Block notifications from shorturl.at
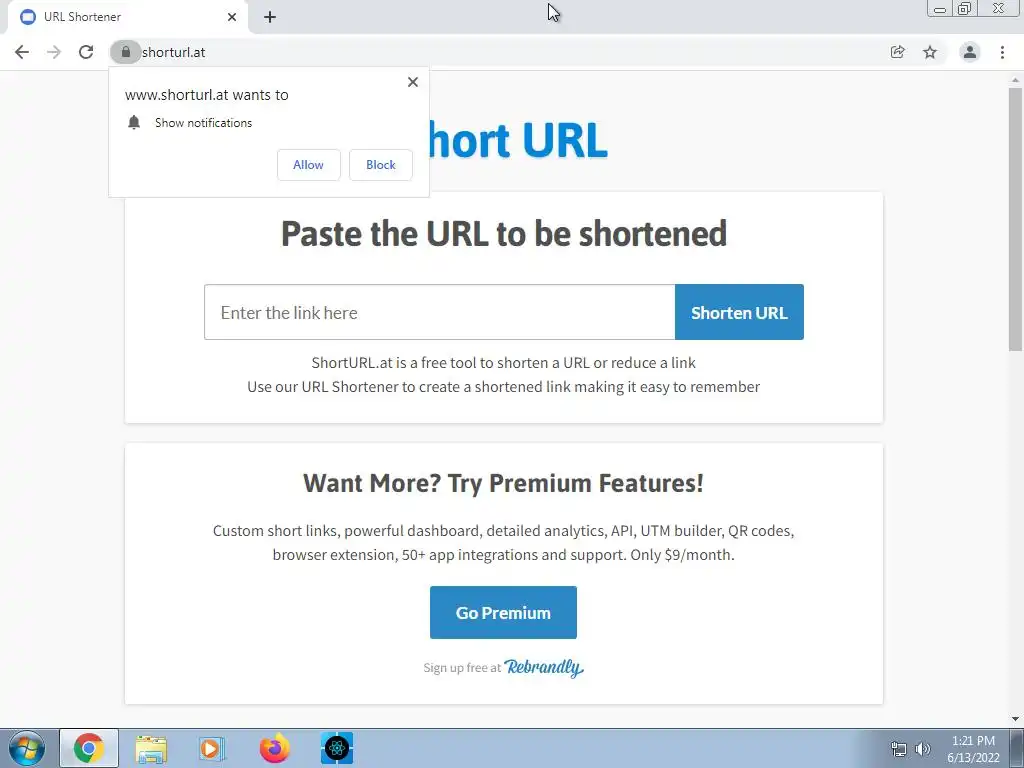 tap(381, 165)
